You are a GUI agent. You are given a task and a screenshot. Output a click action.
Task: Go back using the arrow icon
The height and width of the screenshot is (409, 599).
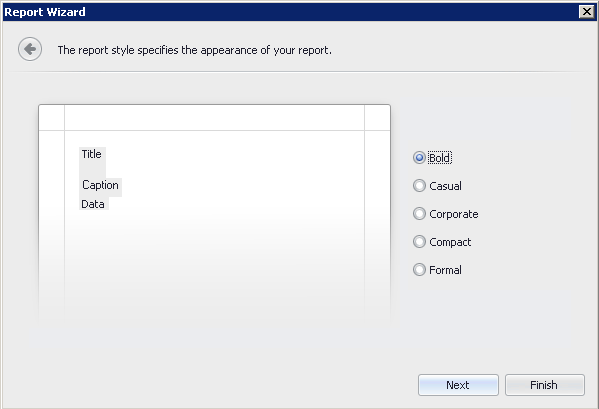point(30,49)
